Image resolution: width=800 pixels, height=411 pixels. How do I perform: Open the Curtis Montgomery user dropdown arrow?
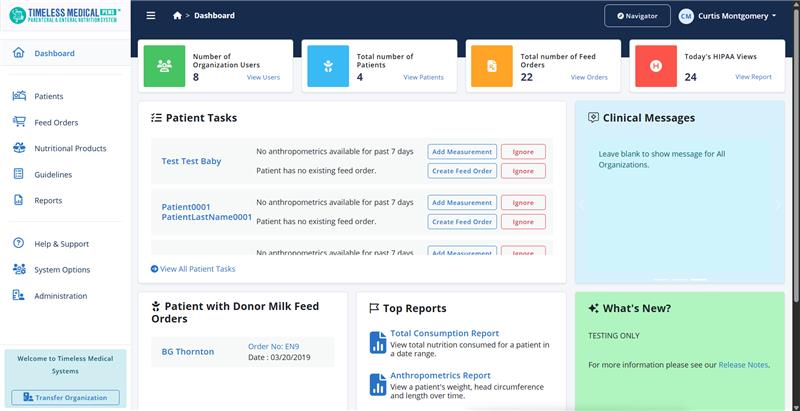point(774,16)
